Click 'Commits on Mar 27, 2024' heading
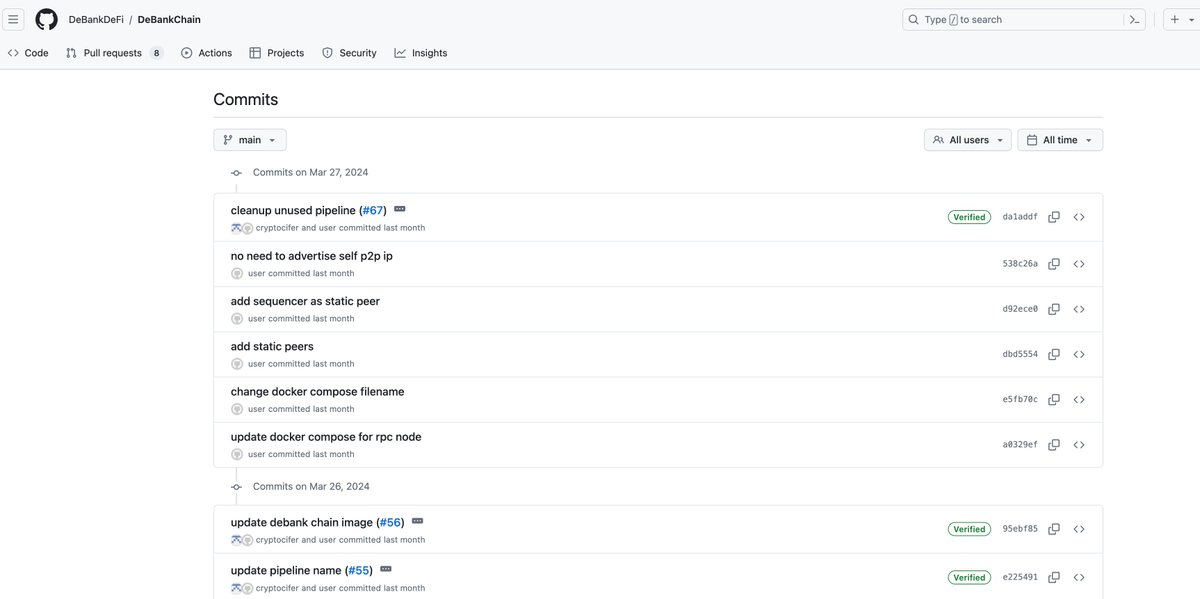 310,172
